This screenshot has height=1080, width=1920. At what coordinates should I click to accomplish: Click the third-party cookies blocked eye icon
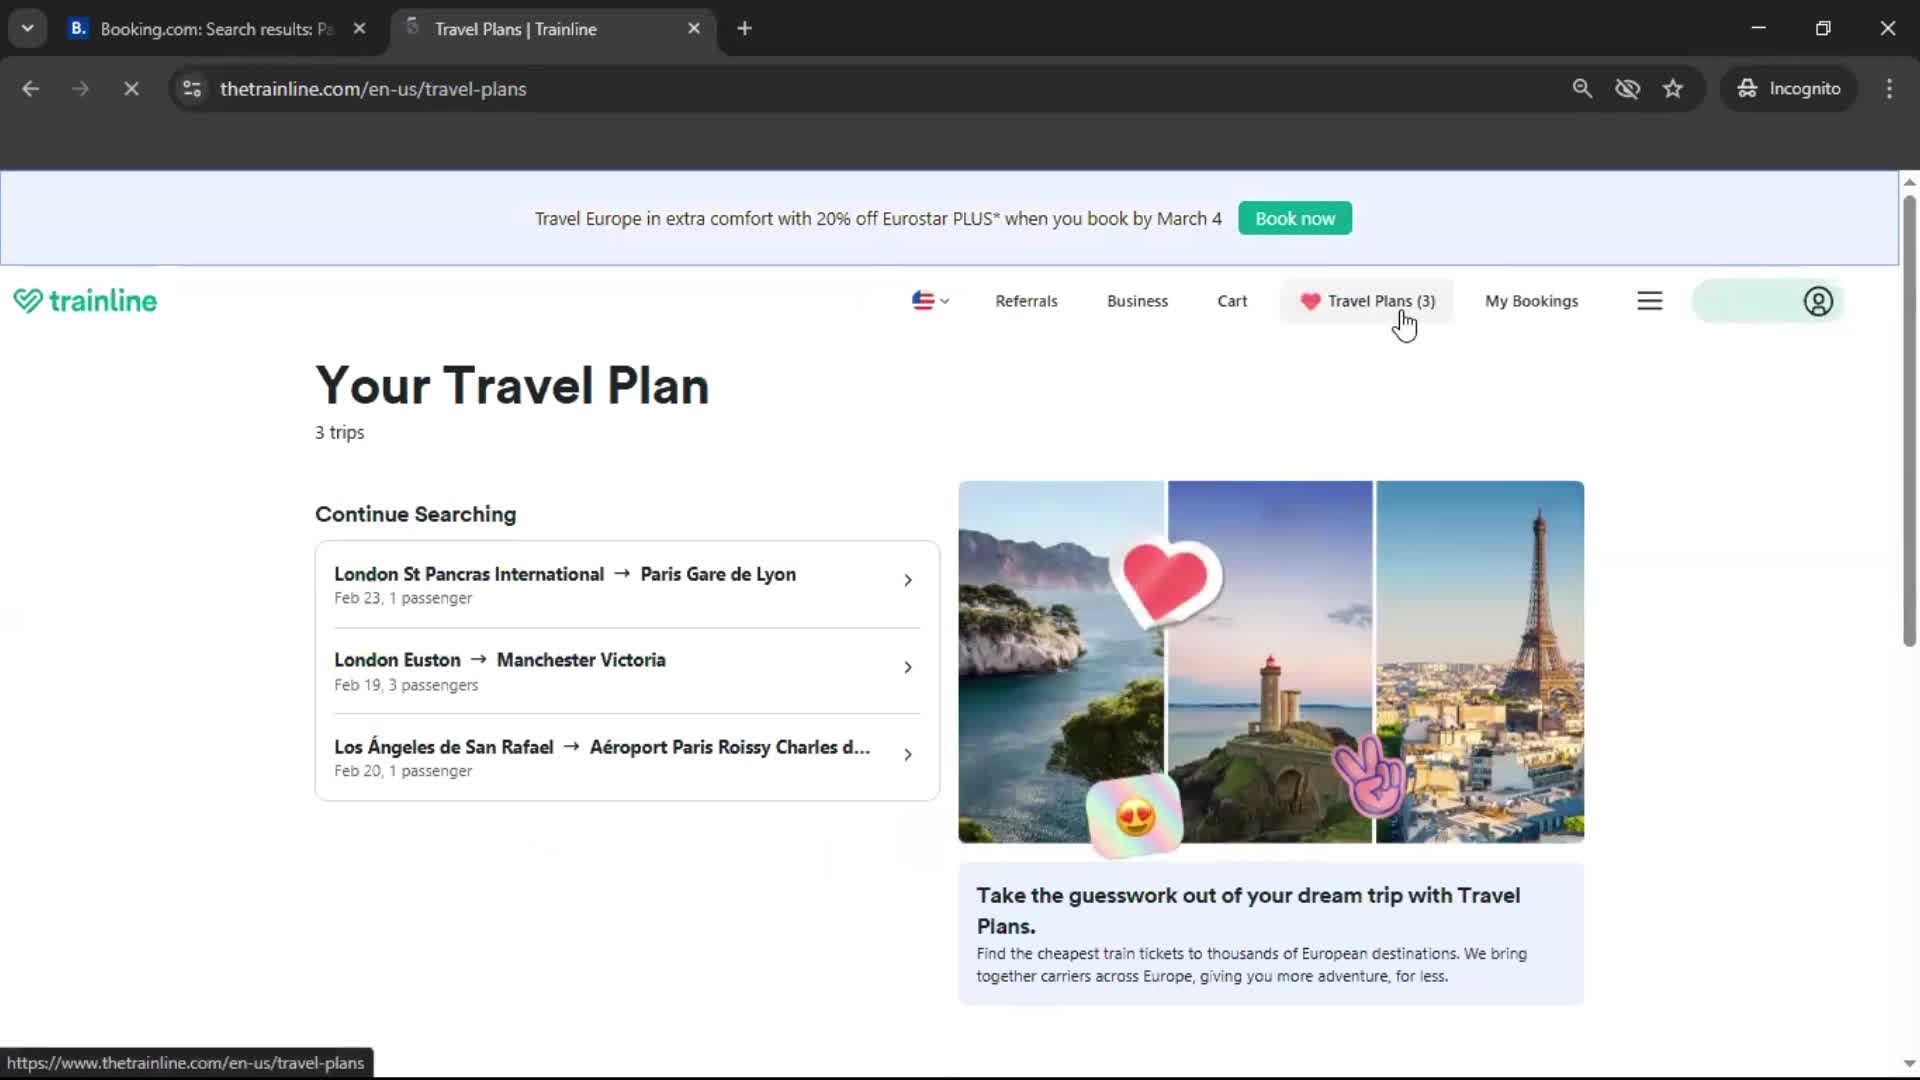click(x=1628, y=88)
